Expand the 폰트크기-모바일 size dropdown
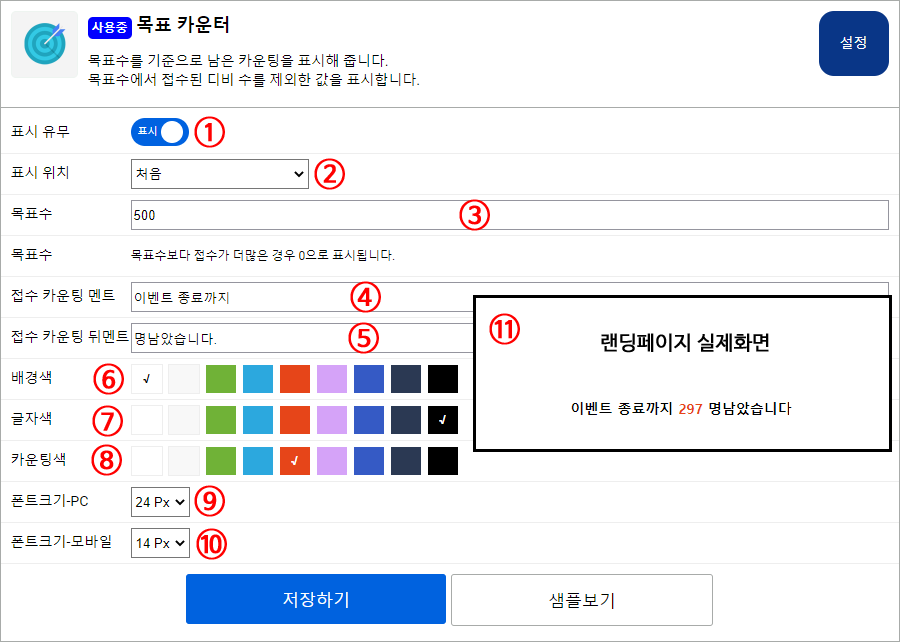 click(160, 543)
